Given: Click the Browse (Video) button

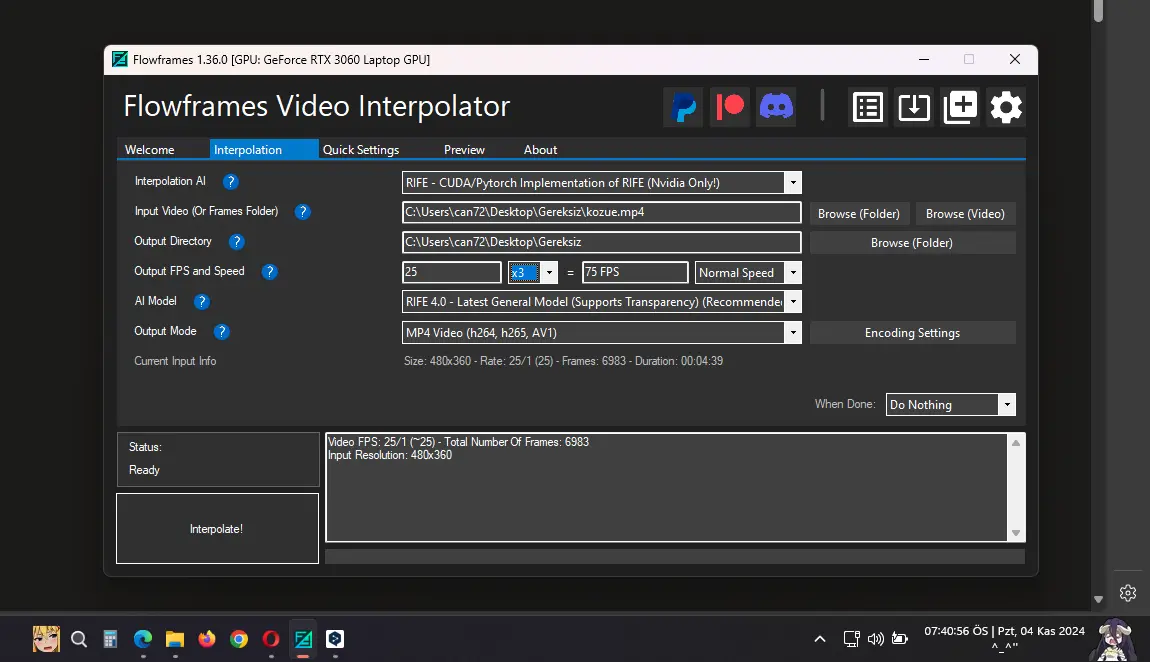Looking at the screenshot, I should coord(965,213).
